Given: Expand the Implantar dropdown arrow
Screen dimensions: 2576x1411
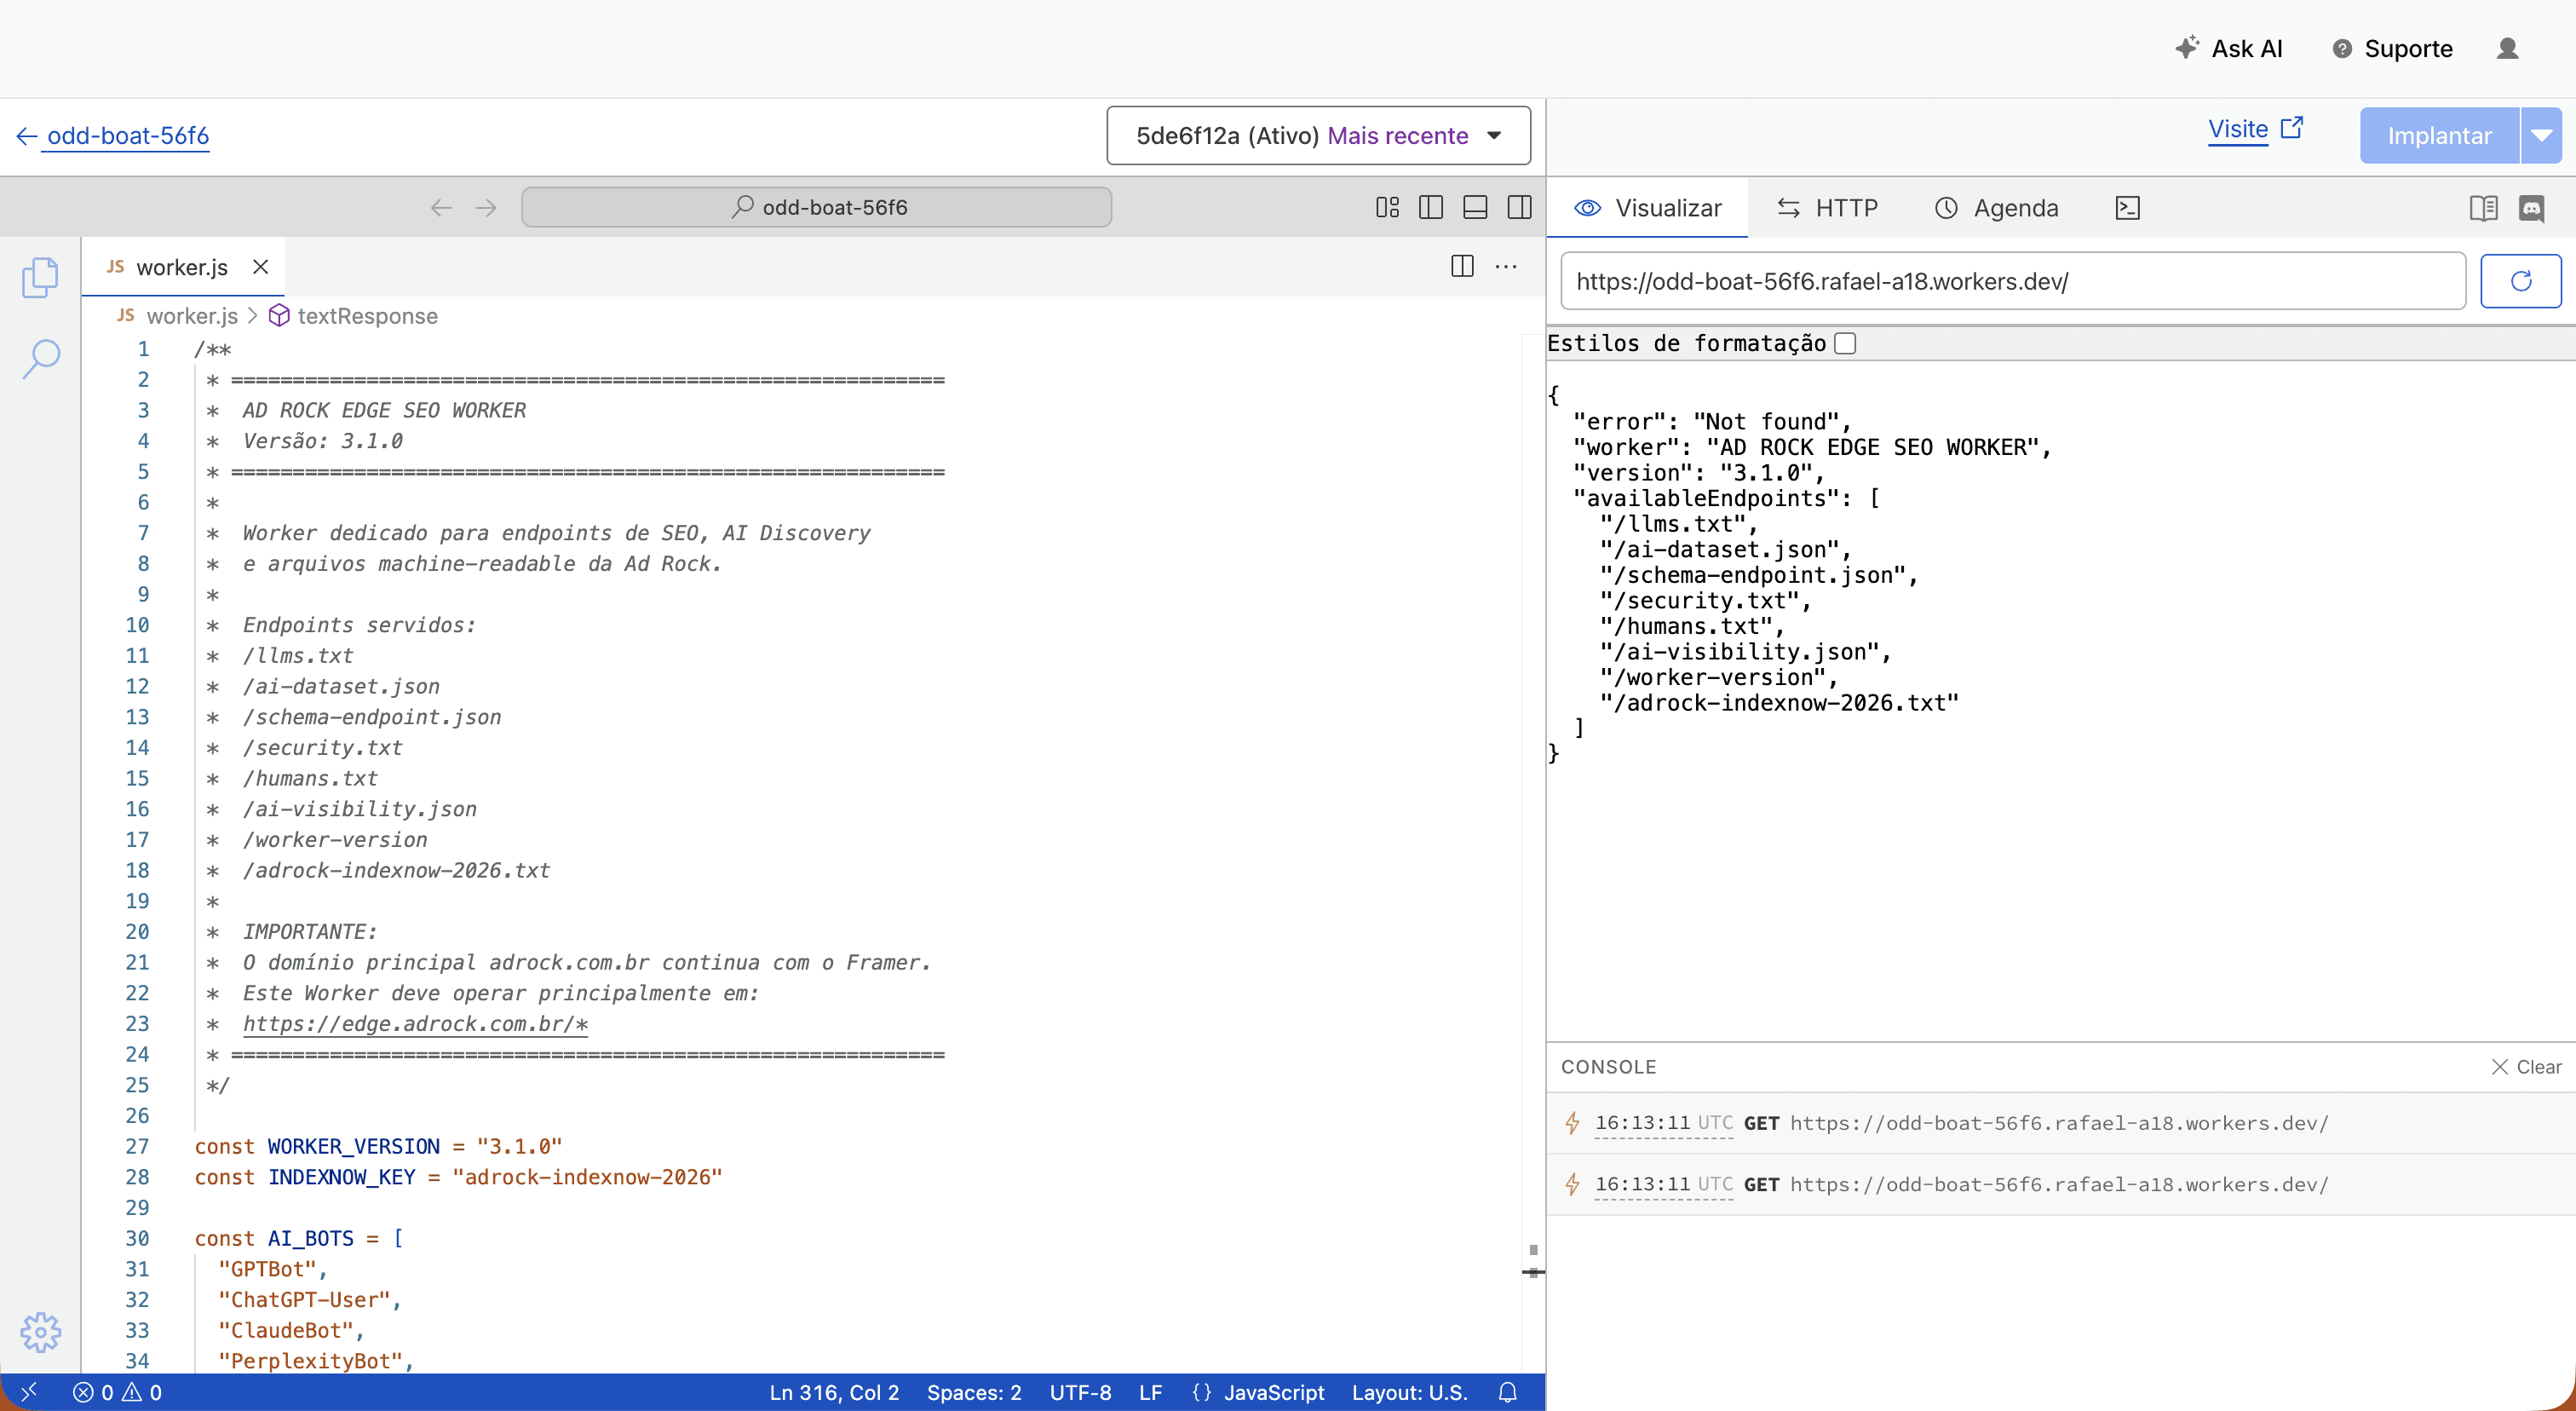Looking at the screenshot, I should pyautogui.click(x=2541, y=135).
